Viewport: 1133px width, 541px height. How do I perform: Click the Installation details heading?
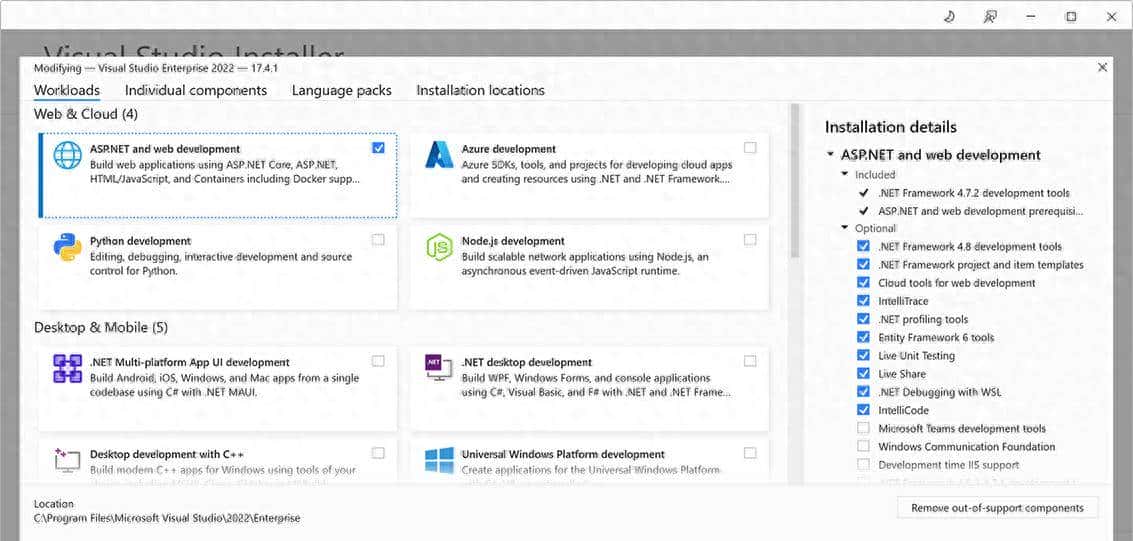click(x=891, y=127)
